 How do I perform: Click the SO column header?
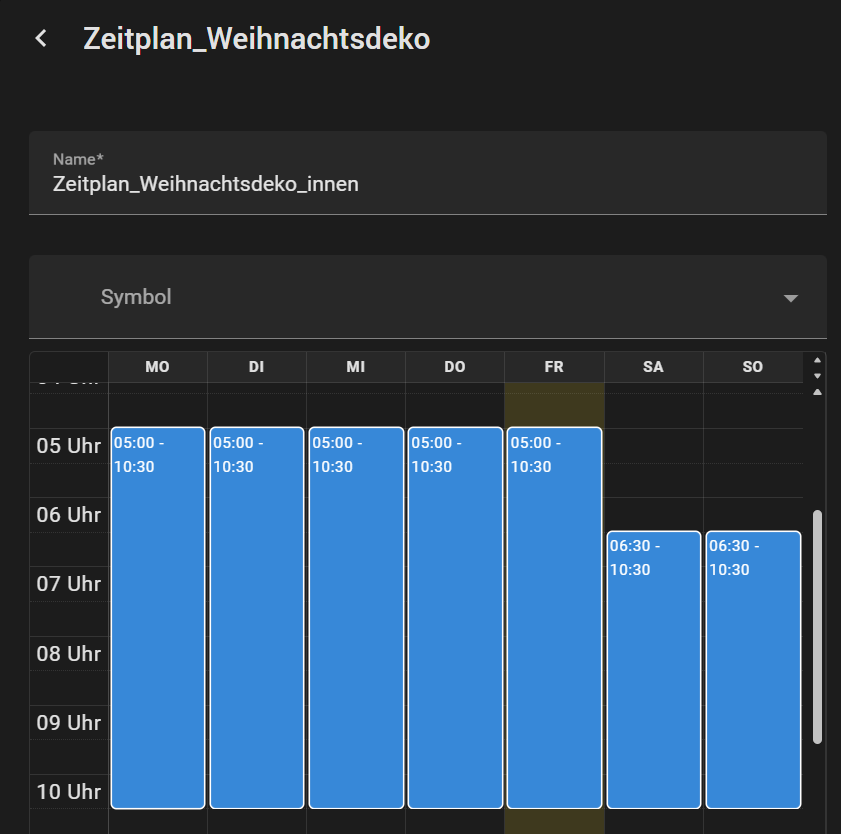(x=753, y=367)
